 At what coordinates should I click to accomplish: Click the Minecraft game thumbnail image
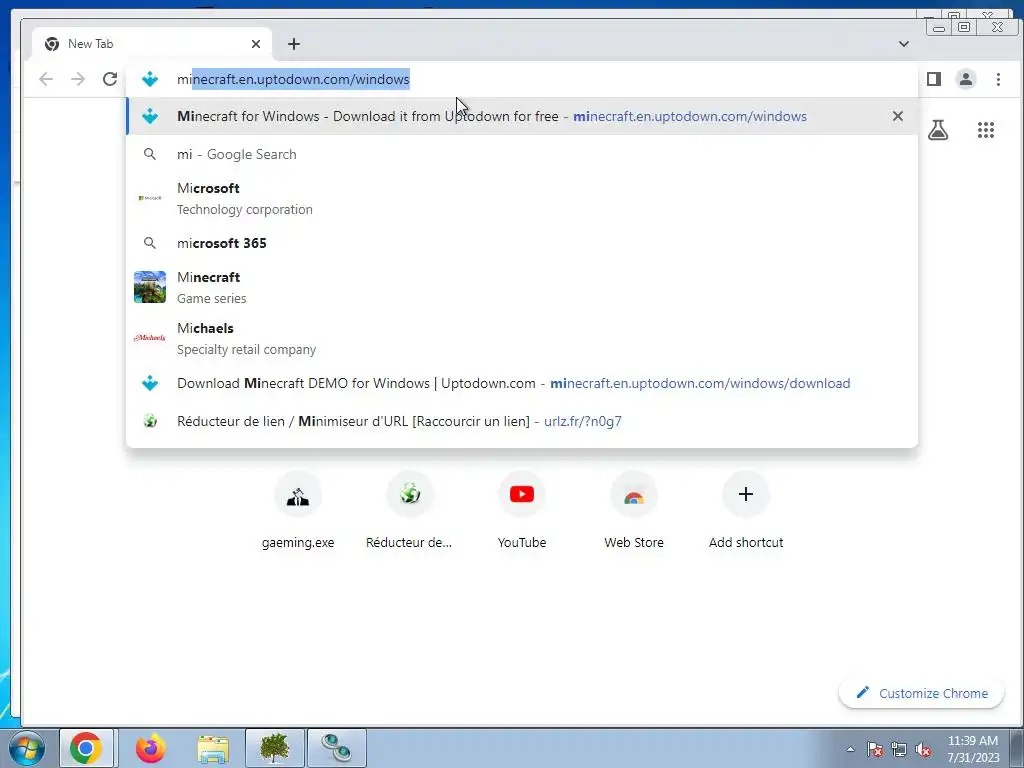pyautogui.click(x=150, y=287)
